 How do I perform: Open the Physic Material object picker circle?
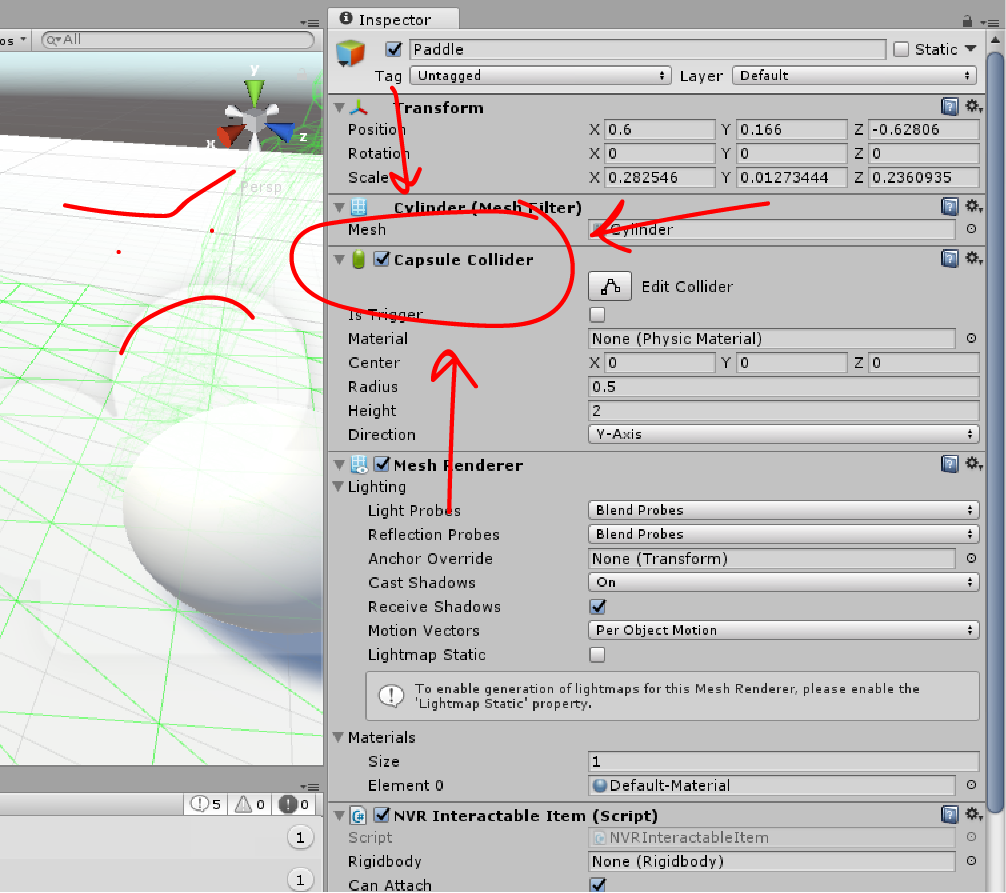(969, 338)
